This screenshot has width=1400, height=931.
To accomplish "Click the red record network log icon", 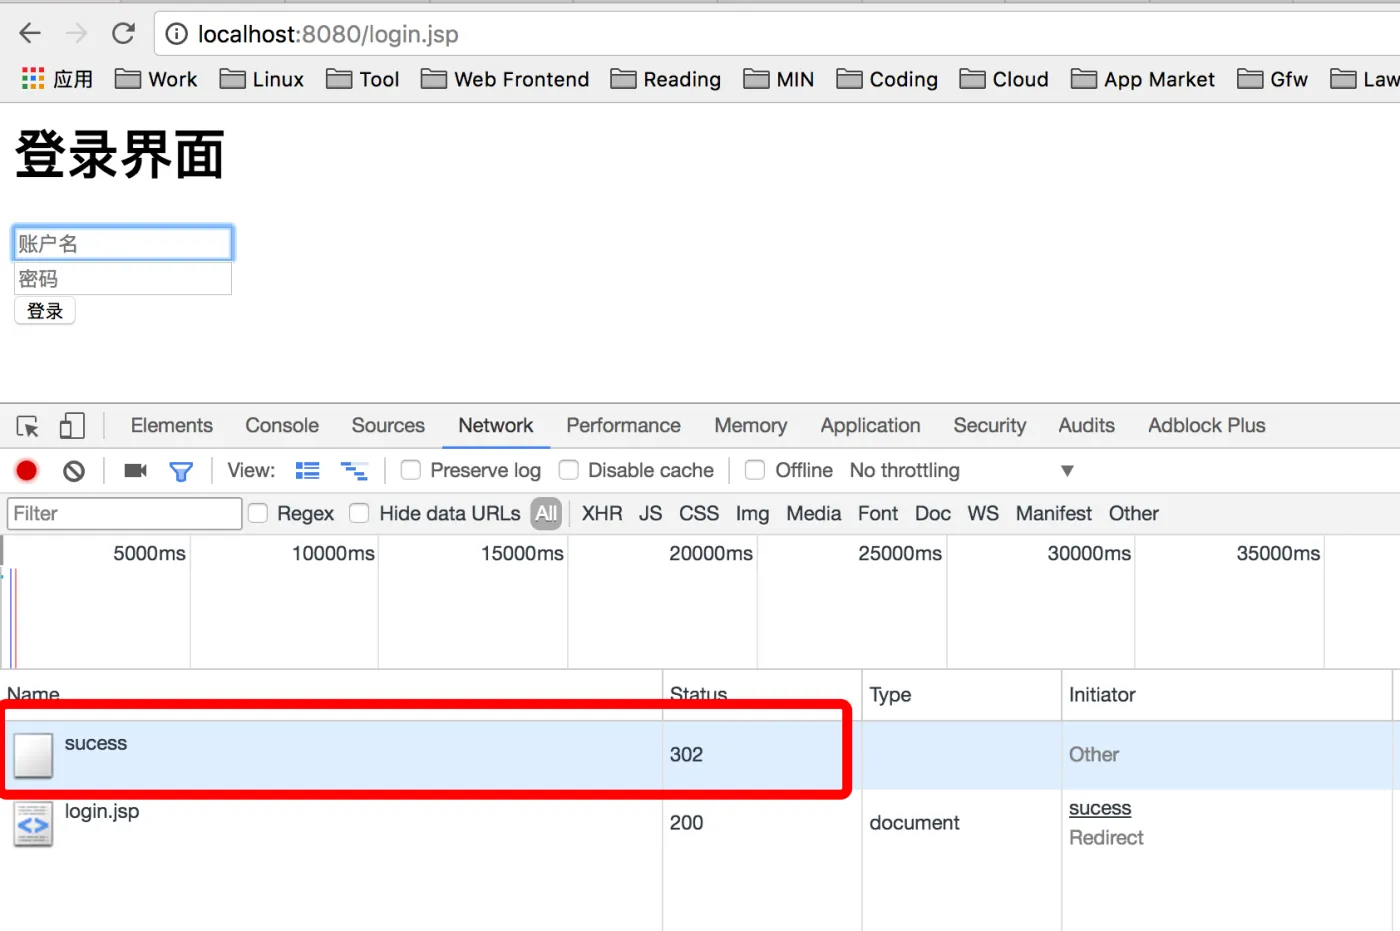I will pos(27,471).
